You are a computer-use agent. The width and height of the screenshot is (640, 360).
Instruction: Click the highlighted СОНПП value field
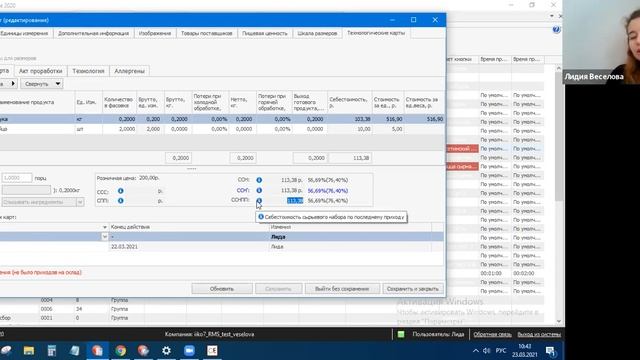click(295, 200)
